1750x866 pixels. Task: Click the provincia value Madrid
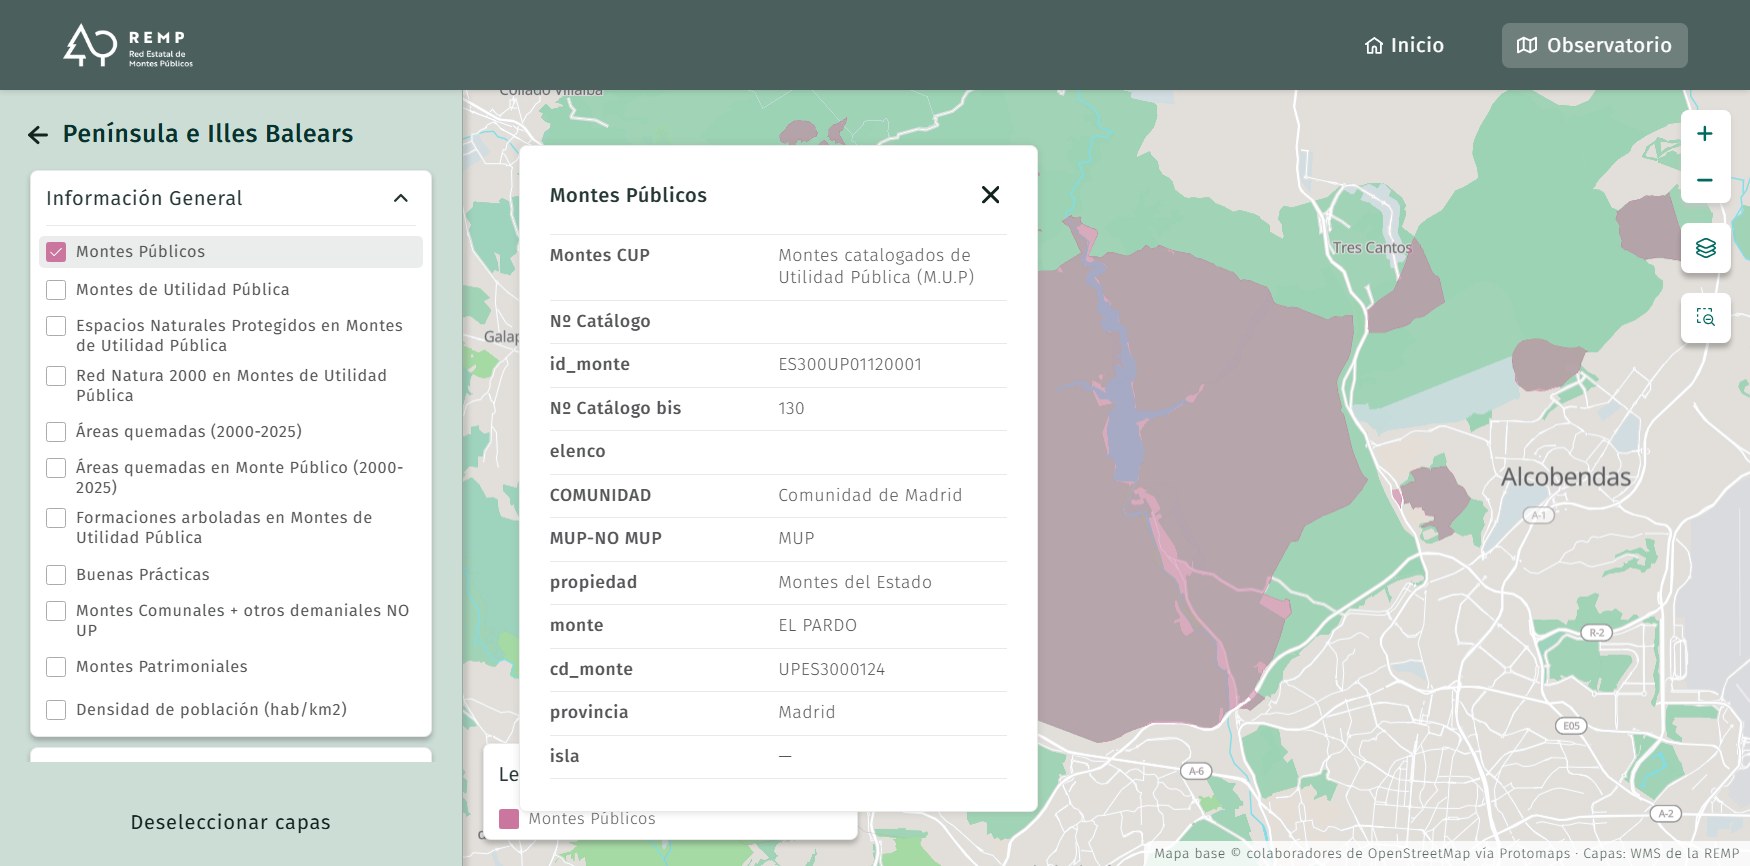point(807,712)
